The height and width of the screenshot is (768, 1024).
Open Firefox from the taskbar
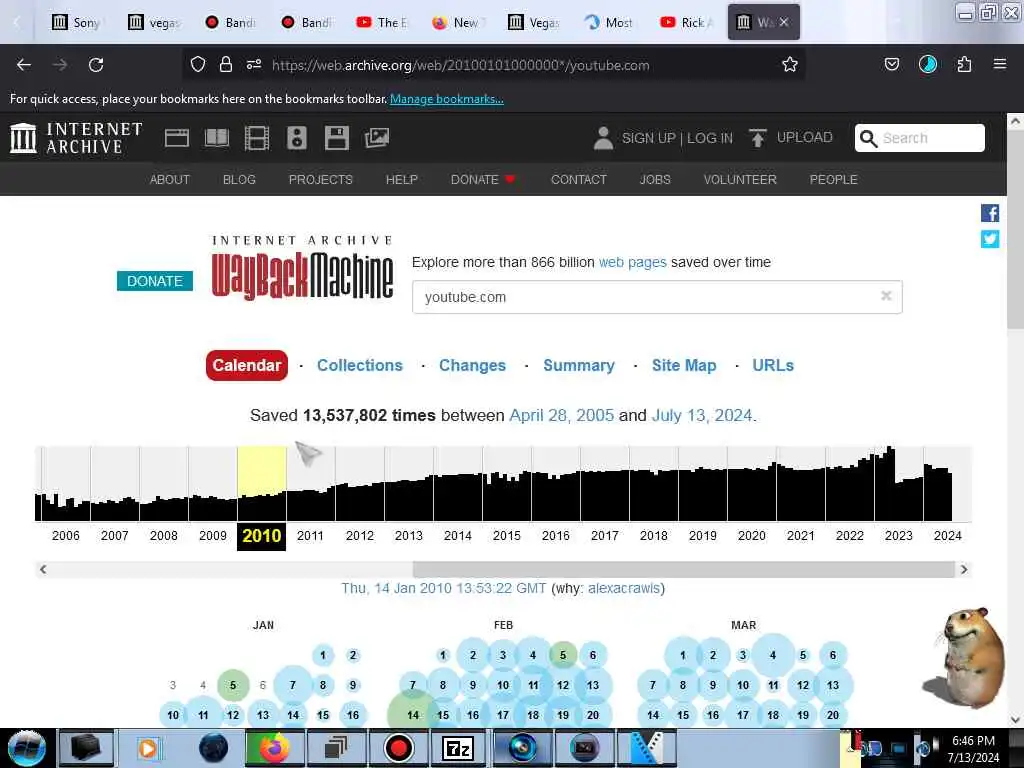point(274,748)
